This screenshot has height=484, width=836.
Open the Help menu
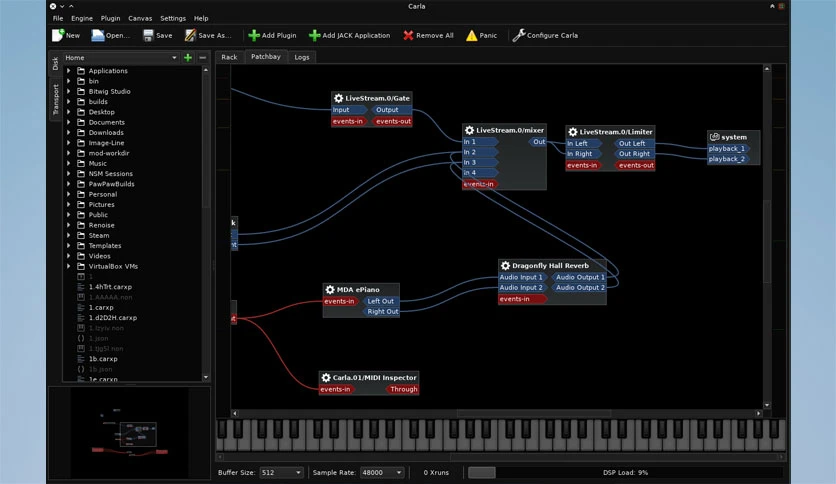click(201, 18)
